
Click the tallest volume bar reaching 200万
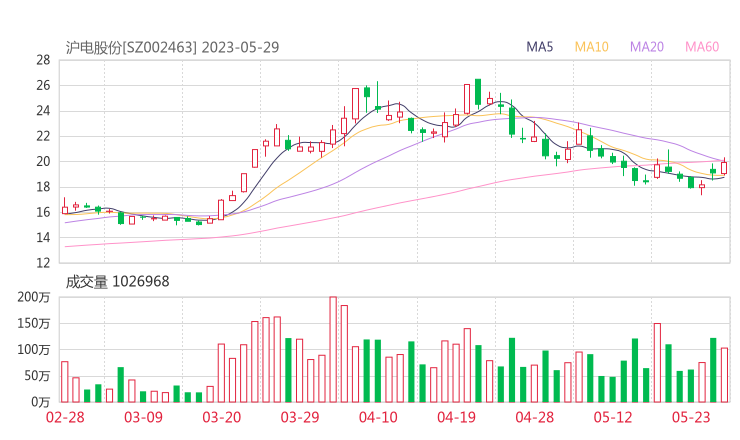[333, 350]
